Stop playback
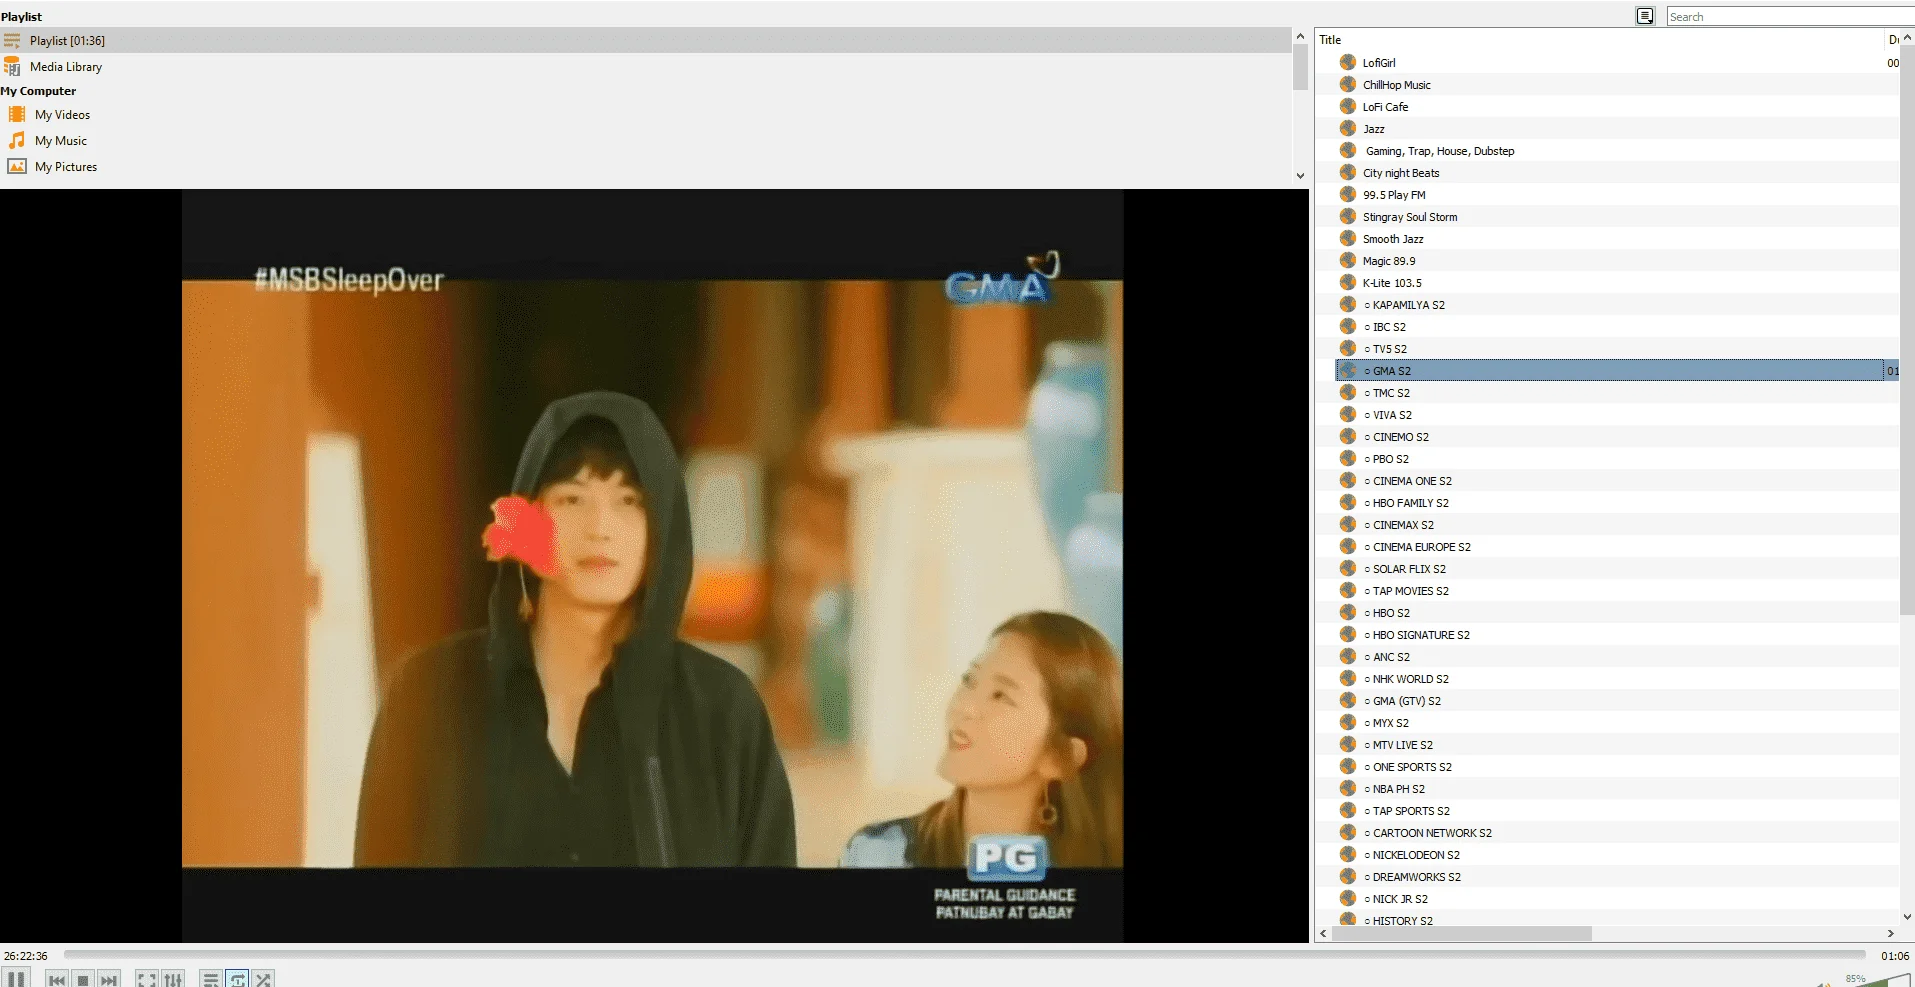1915x987 pixels. [83, 979]
